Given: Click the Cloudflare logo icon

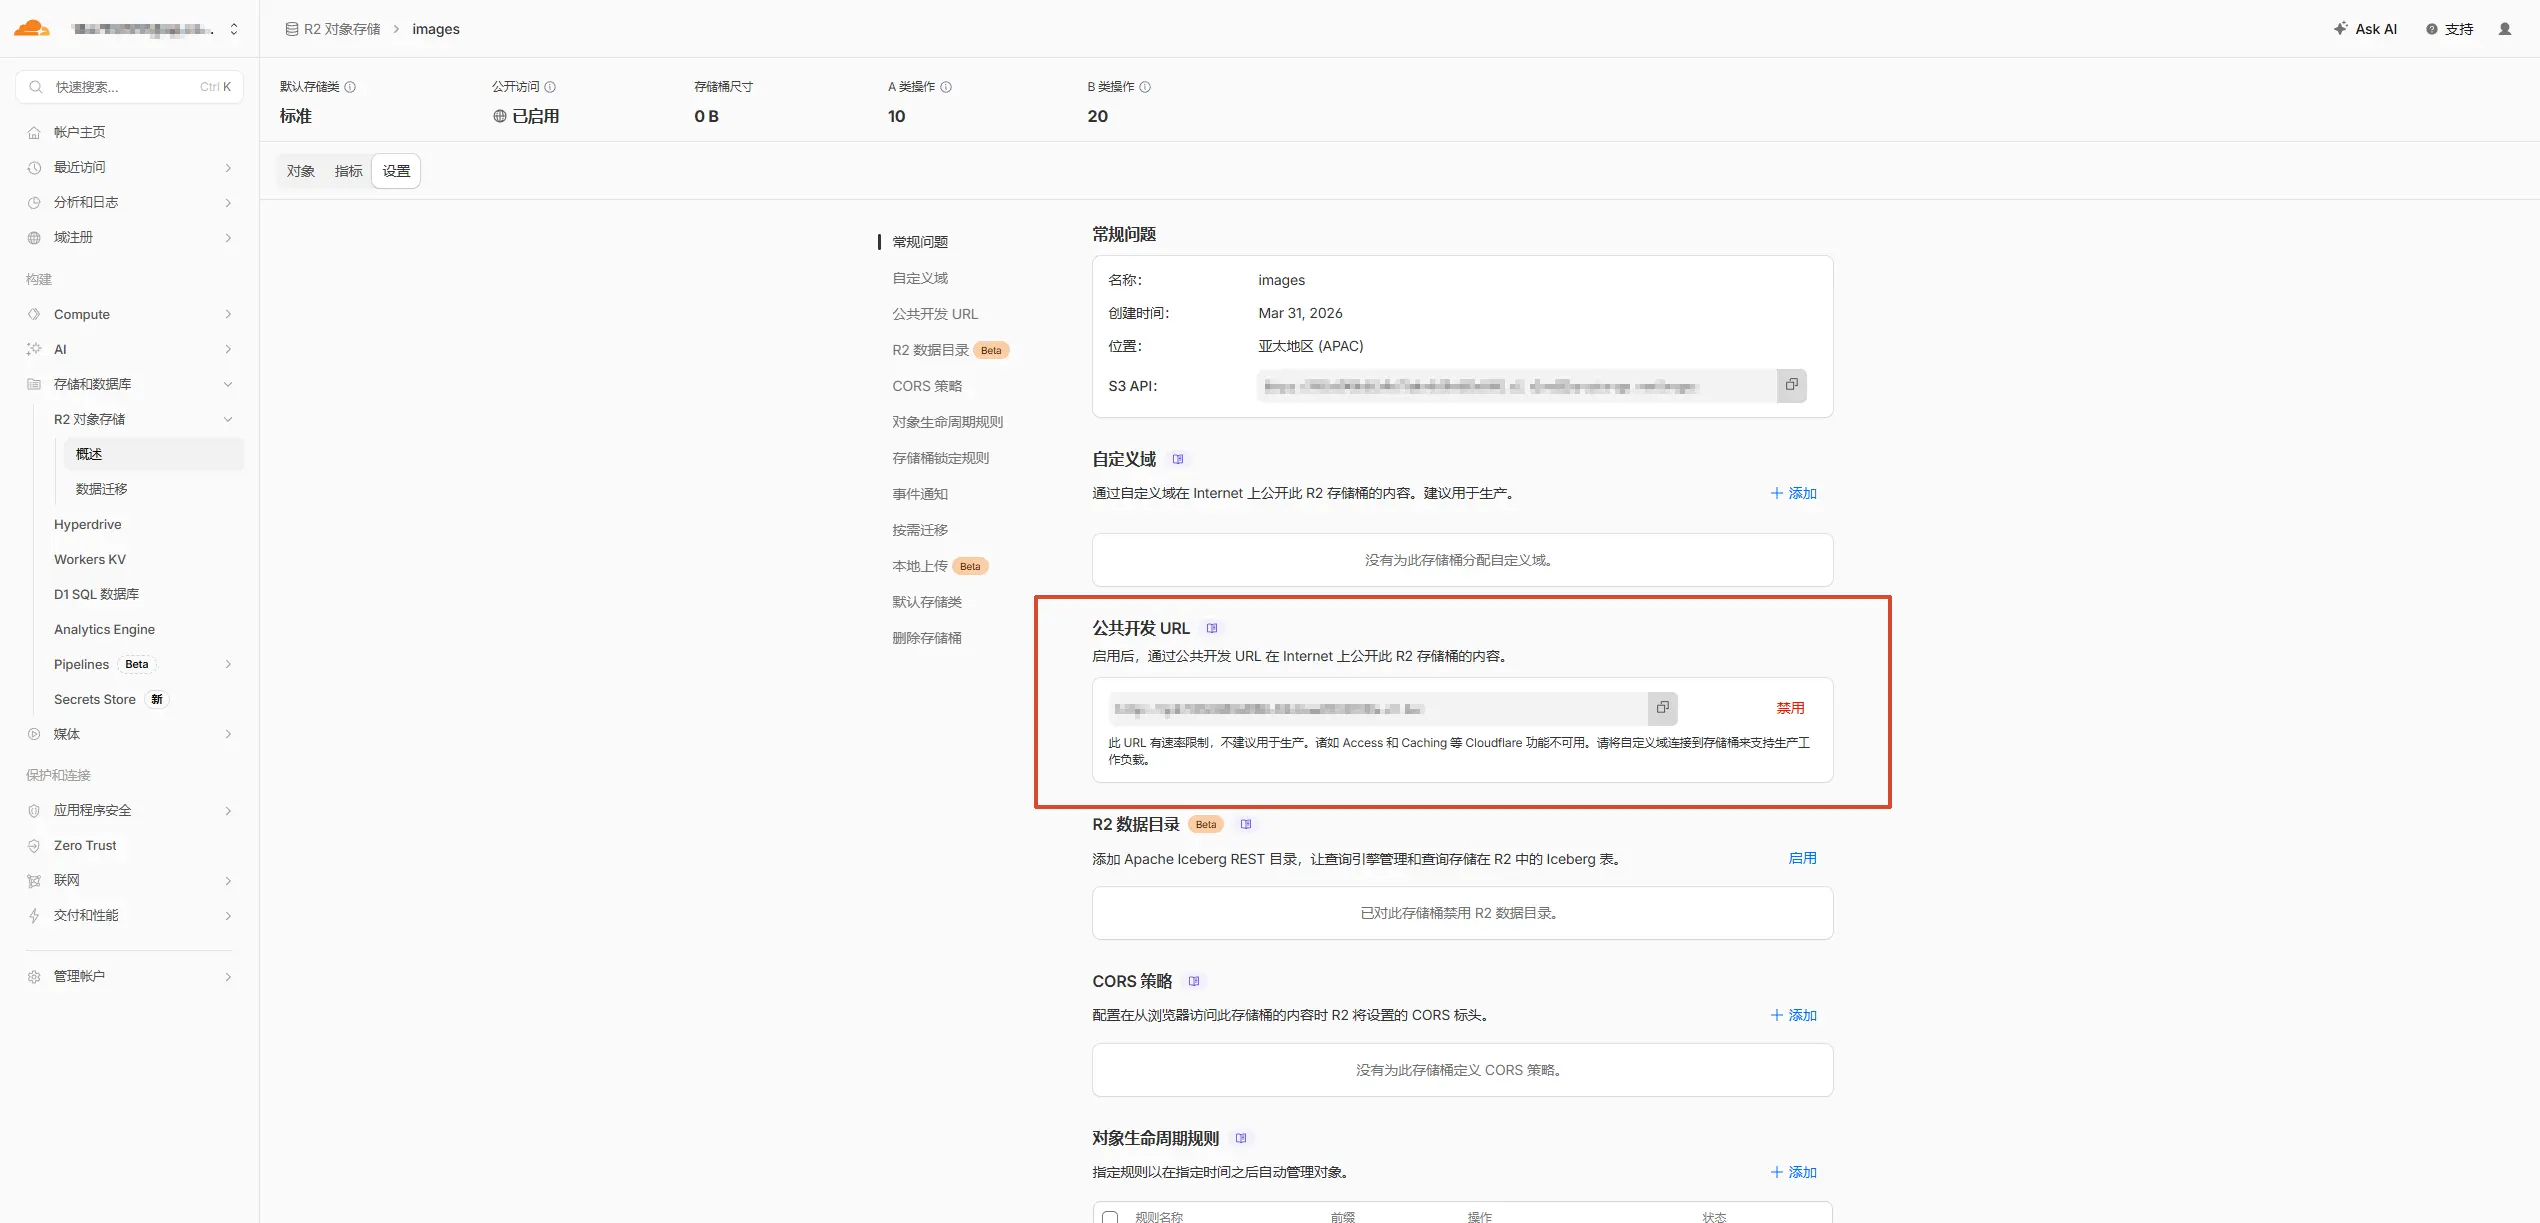Looking at the screenshot, I should click(32, 28).
